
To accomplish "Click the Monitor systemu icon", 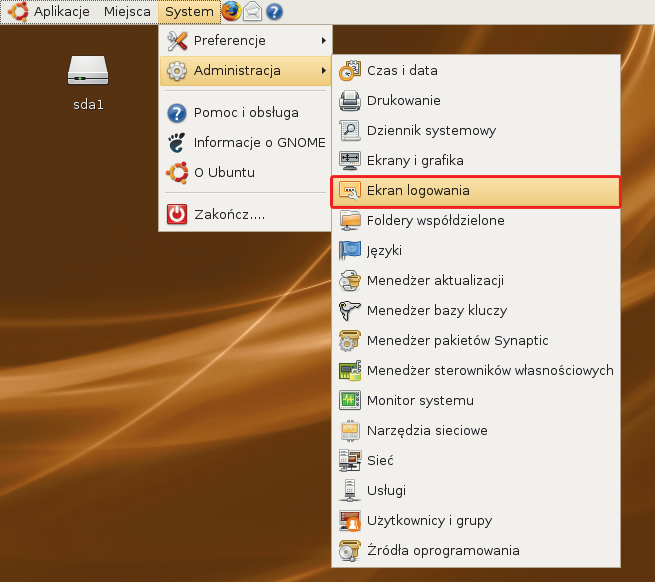I will point(349,401).
